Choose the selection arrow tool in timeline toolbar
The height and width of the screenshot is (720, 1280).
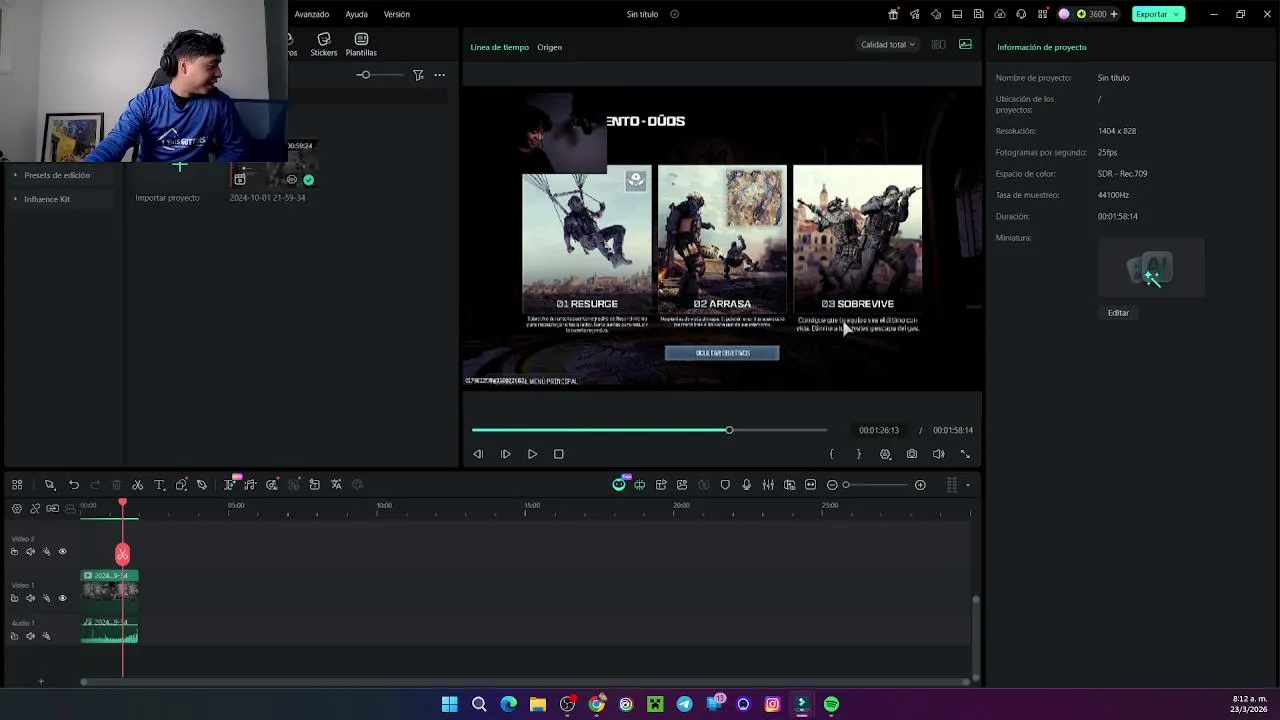tap(49, 485)
